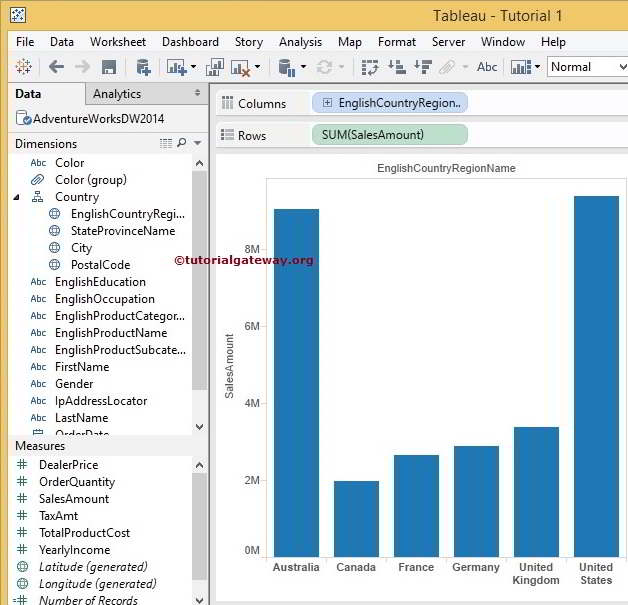Switch to the Analytics tab
This screenshot has height=605, width=628.
tap(117, 94)
